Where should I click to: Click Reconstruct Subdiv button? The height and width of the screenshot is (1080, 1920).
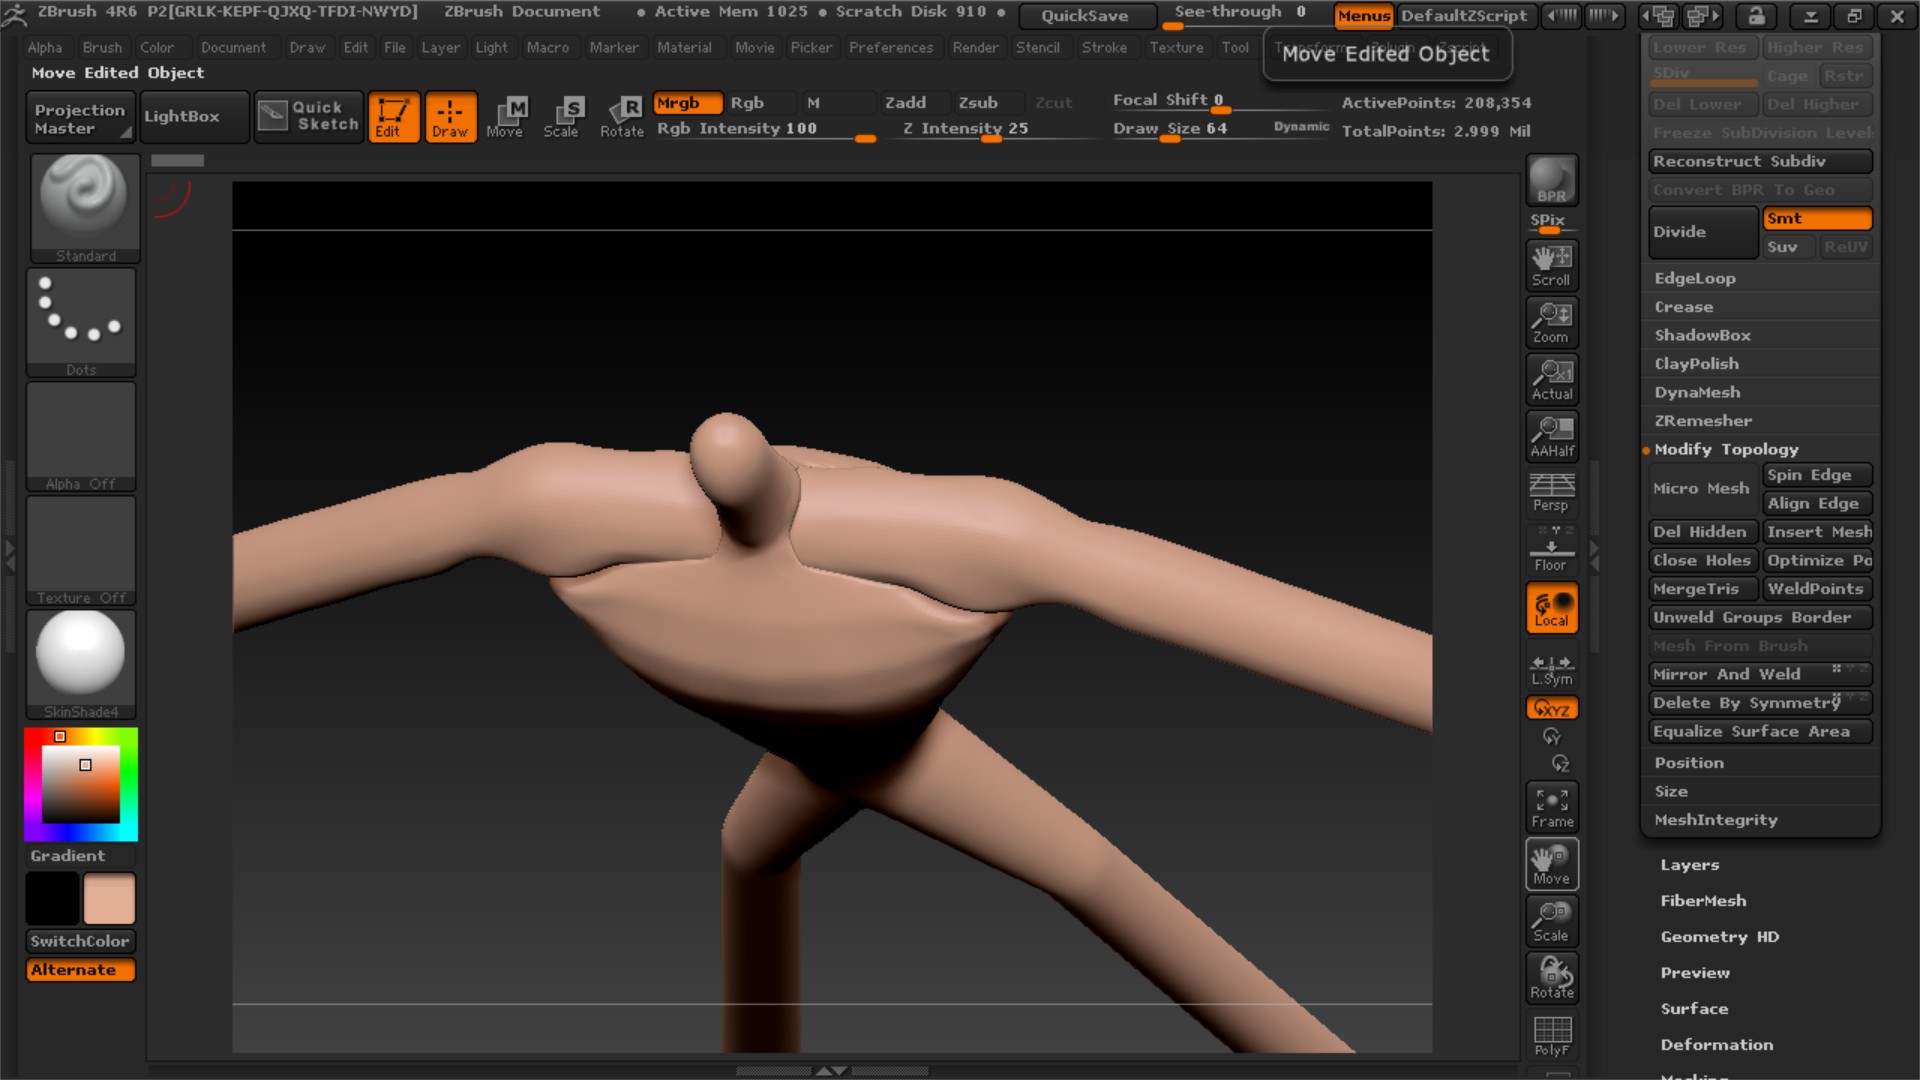(x=1760, y=161)
